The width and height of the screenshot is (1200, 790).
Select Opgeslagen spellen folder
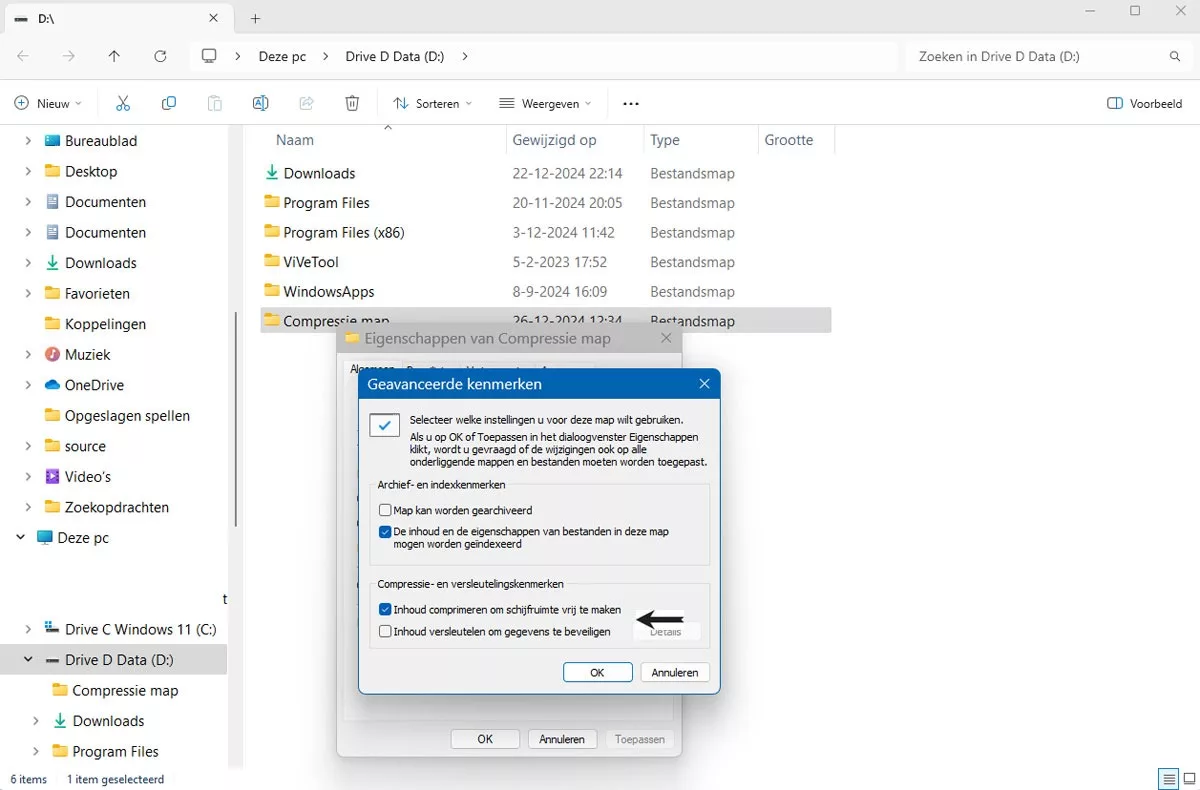click(x=127, y=415)
